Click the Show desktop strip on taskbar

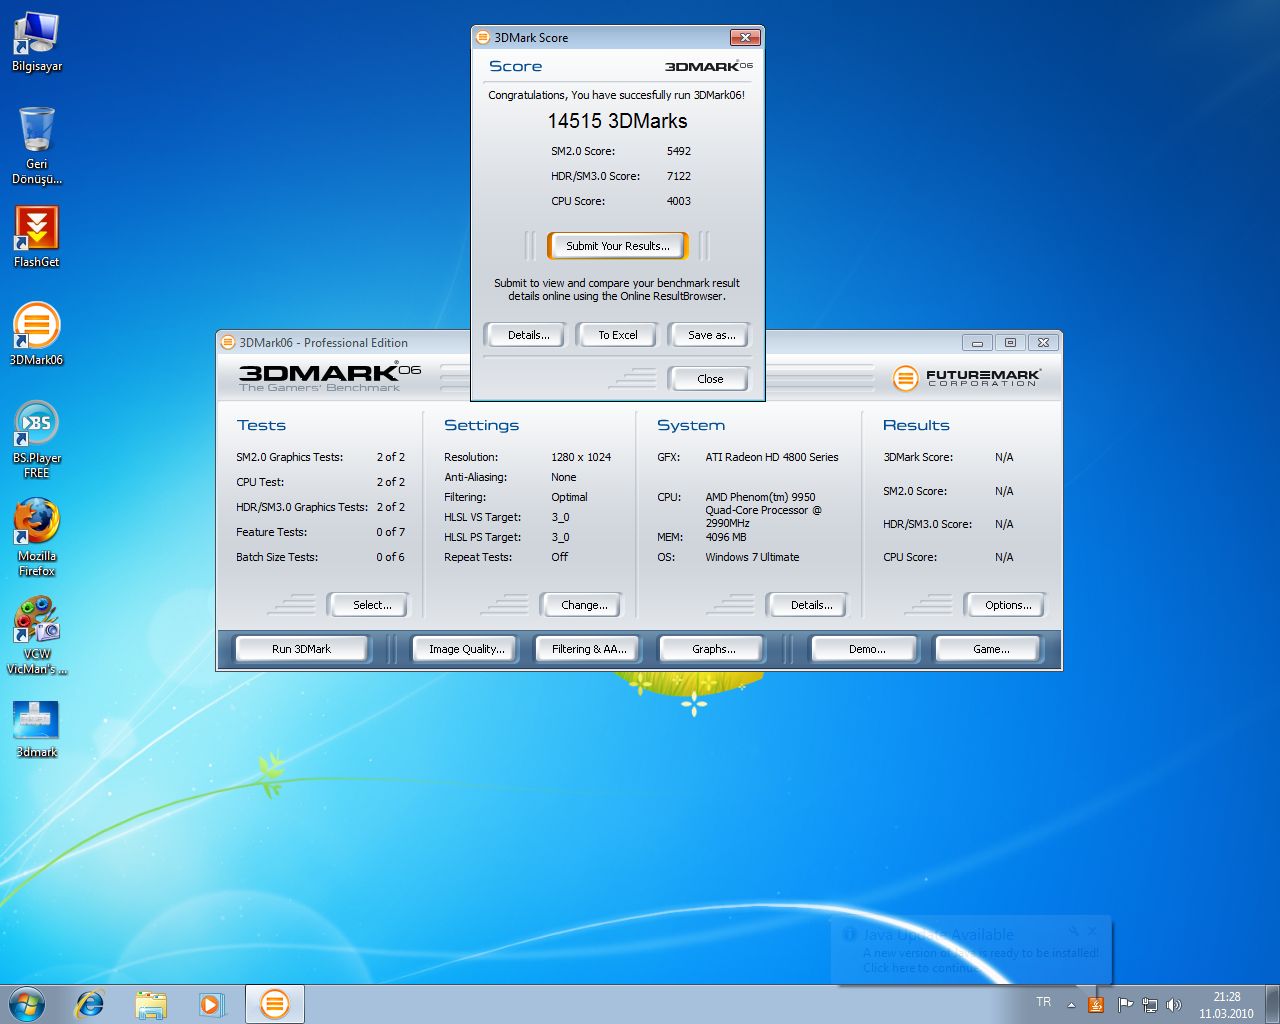click(1273, 1004)
